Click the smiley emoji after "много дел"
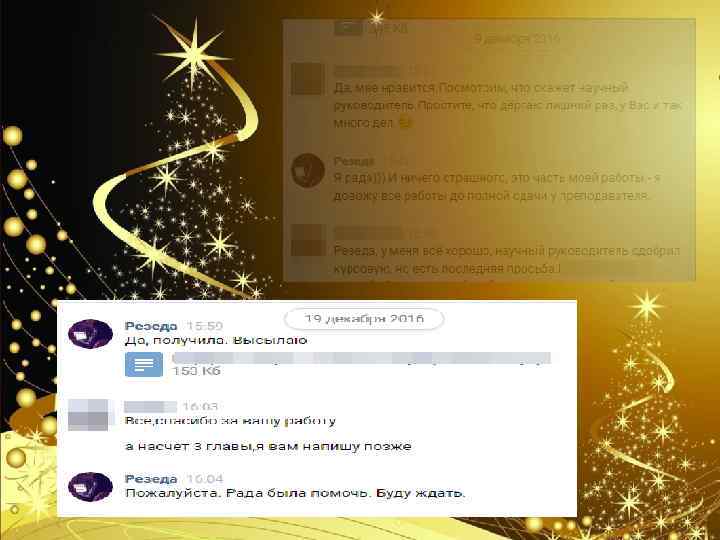 coord(404,123)
